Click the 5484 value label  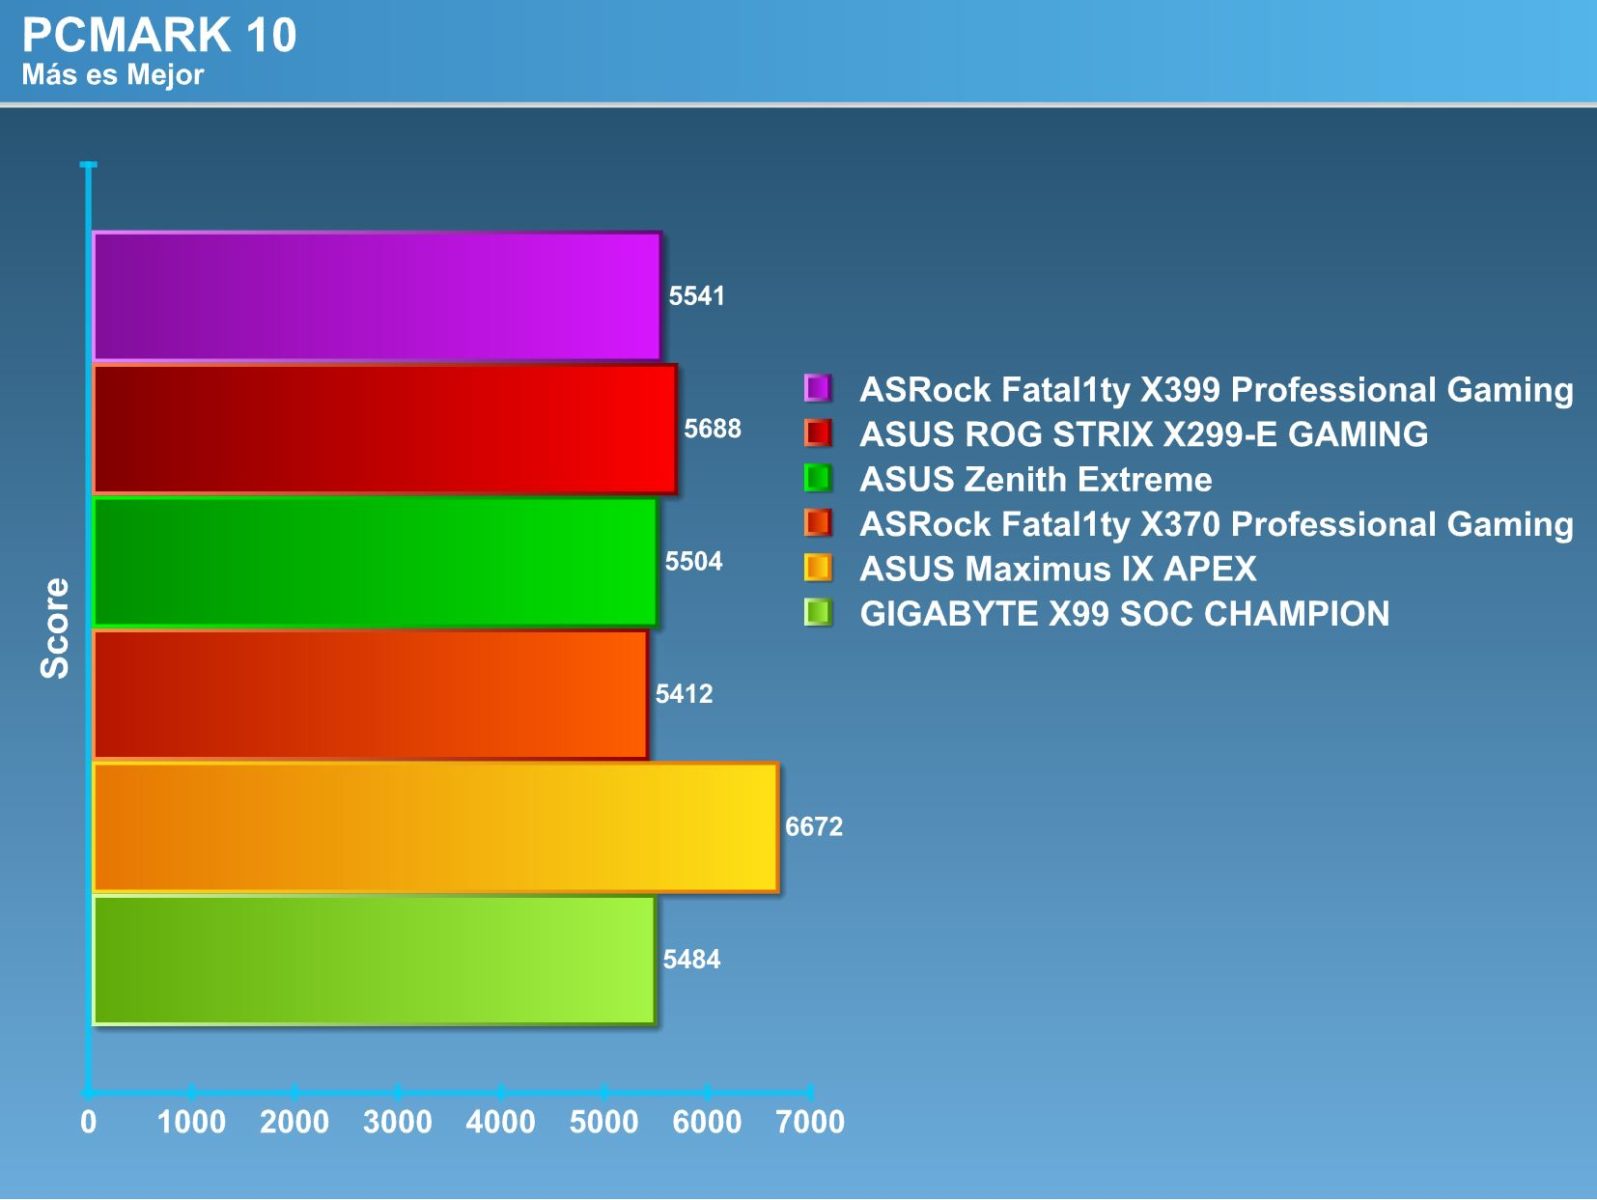point(691,960)
